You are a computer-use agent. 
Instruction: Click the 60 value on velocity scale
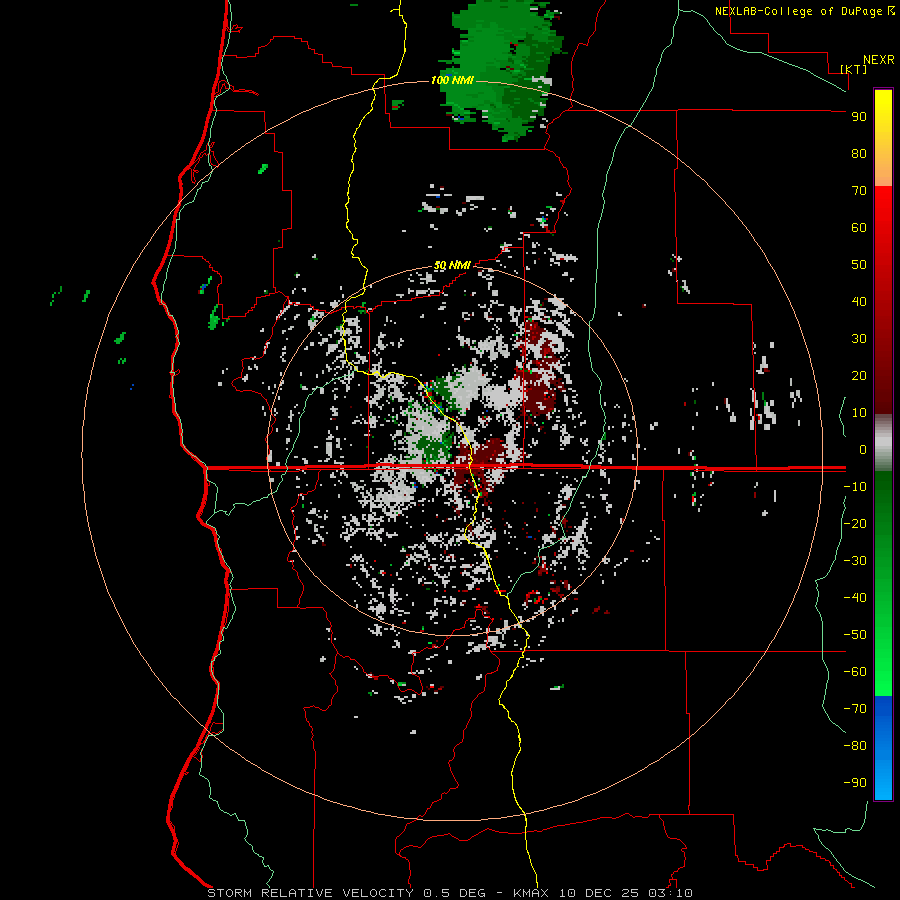(x=859, y=228)
